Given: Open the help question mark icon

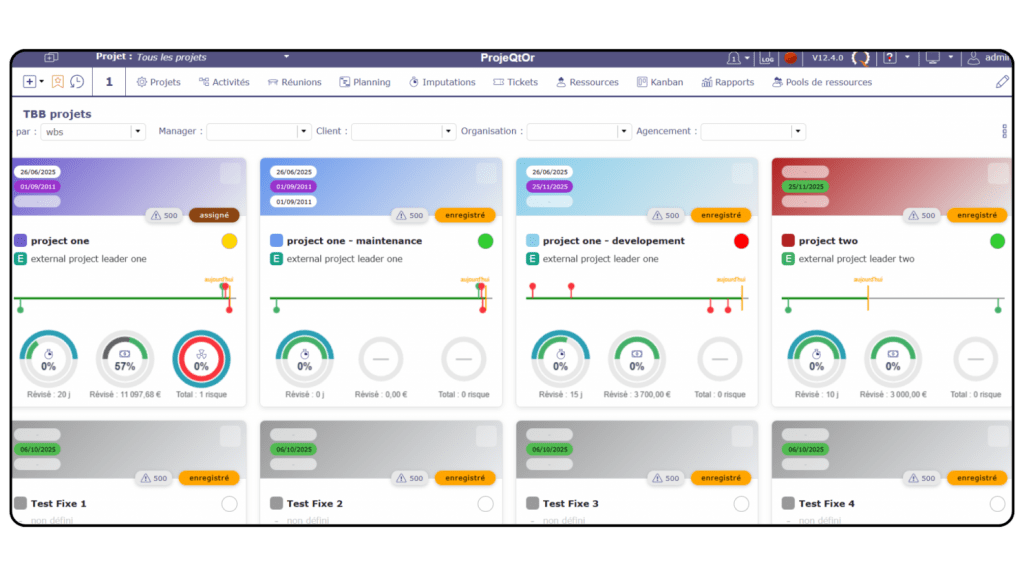Looking at the screenshot, I should coord(890,58).
